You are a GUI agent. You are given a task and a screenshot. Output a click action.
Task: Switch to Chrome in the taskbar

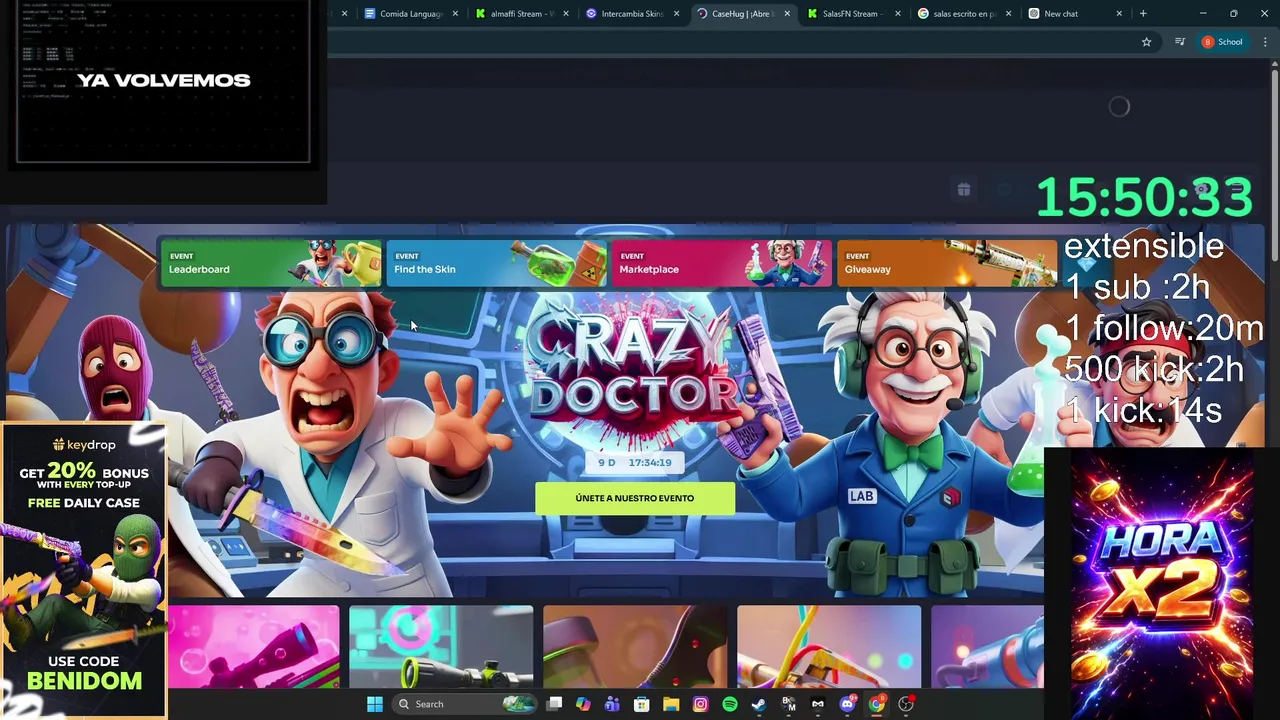(x=876, y=704)
